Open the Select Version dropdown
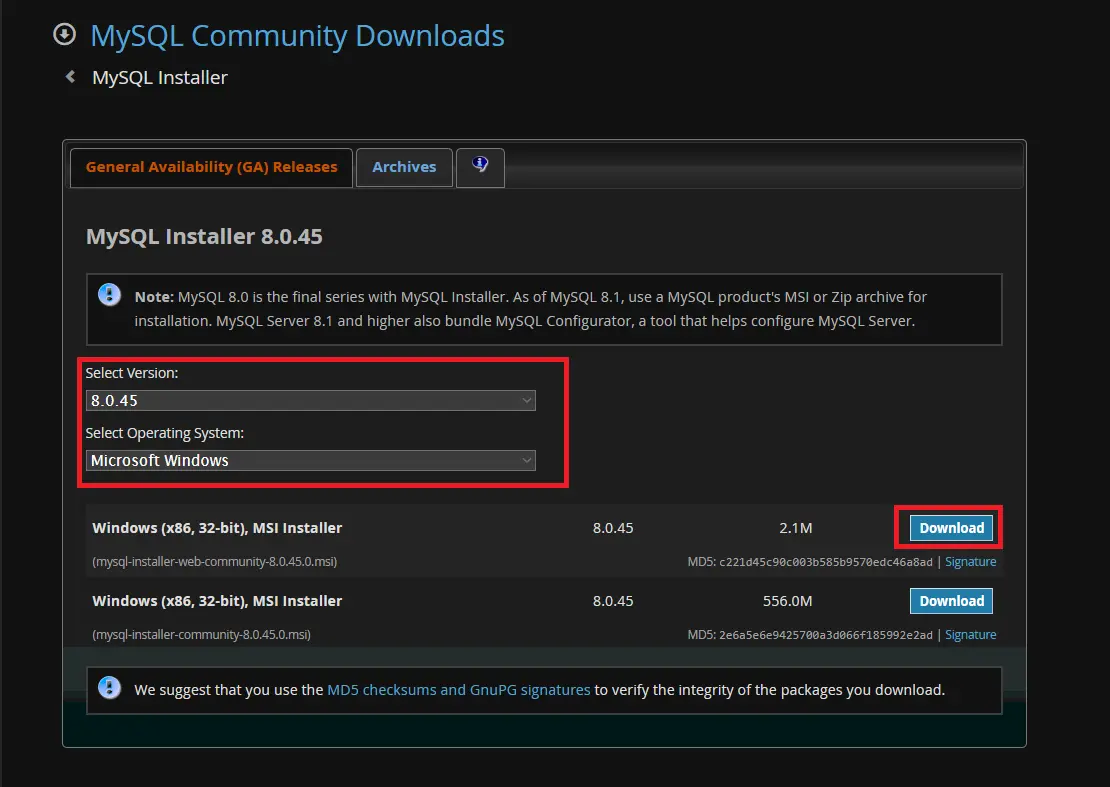This screenshot has width=1110, height=787. click(x=310, y=400)
